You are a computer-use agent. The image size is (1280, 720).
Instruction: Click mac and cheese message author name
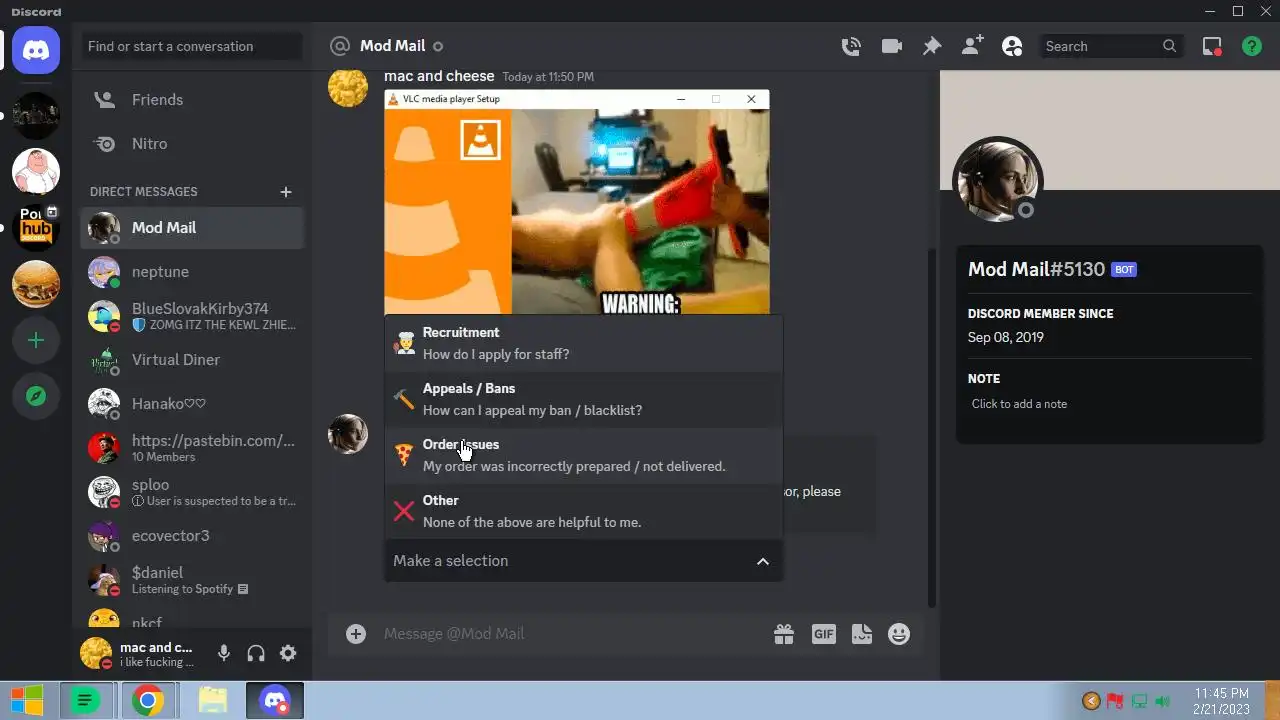tap(439, 76)
